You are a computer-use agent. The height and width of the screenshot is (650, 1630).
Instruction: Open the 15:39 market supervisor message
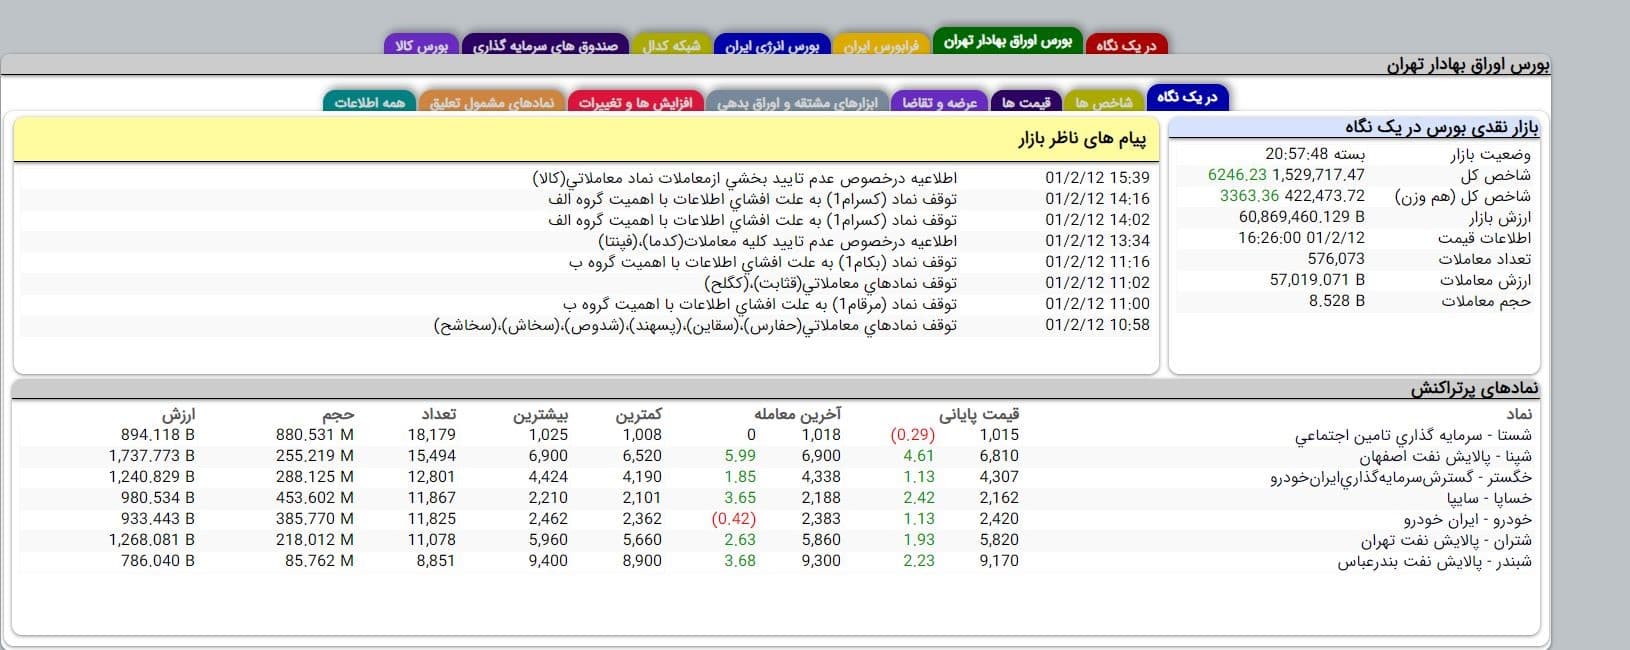click(744, 178)
